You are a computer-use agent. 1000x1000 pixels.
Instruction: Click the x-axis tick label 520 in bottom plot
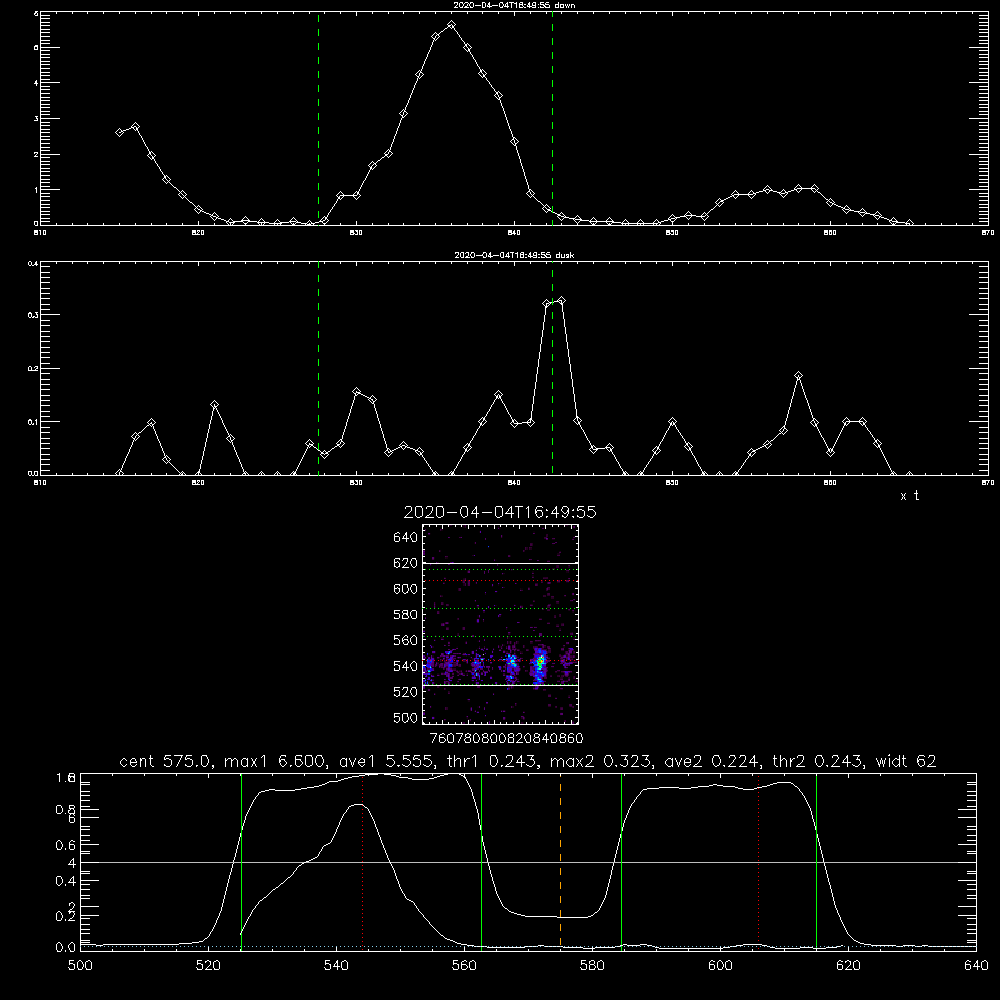[208, 966]
